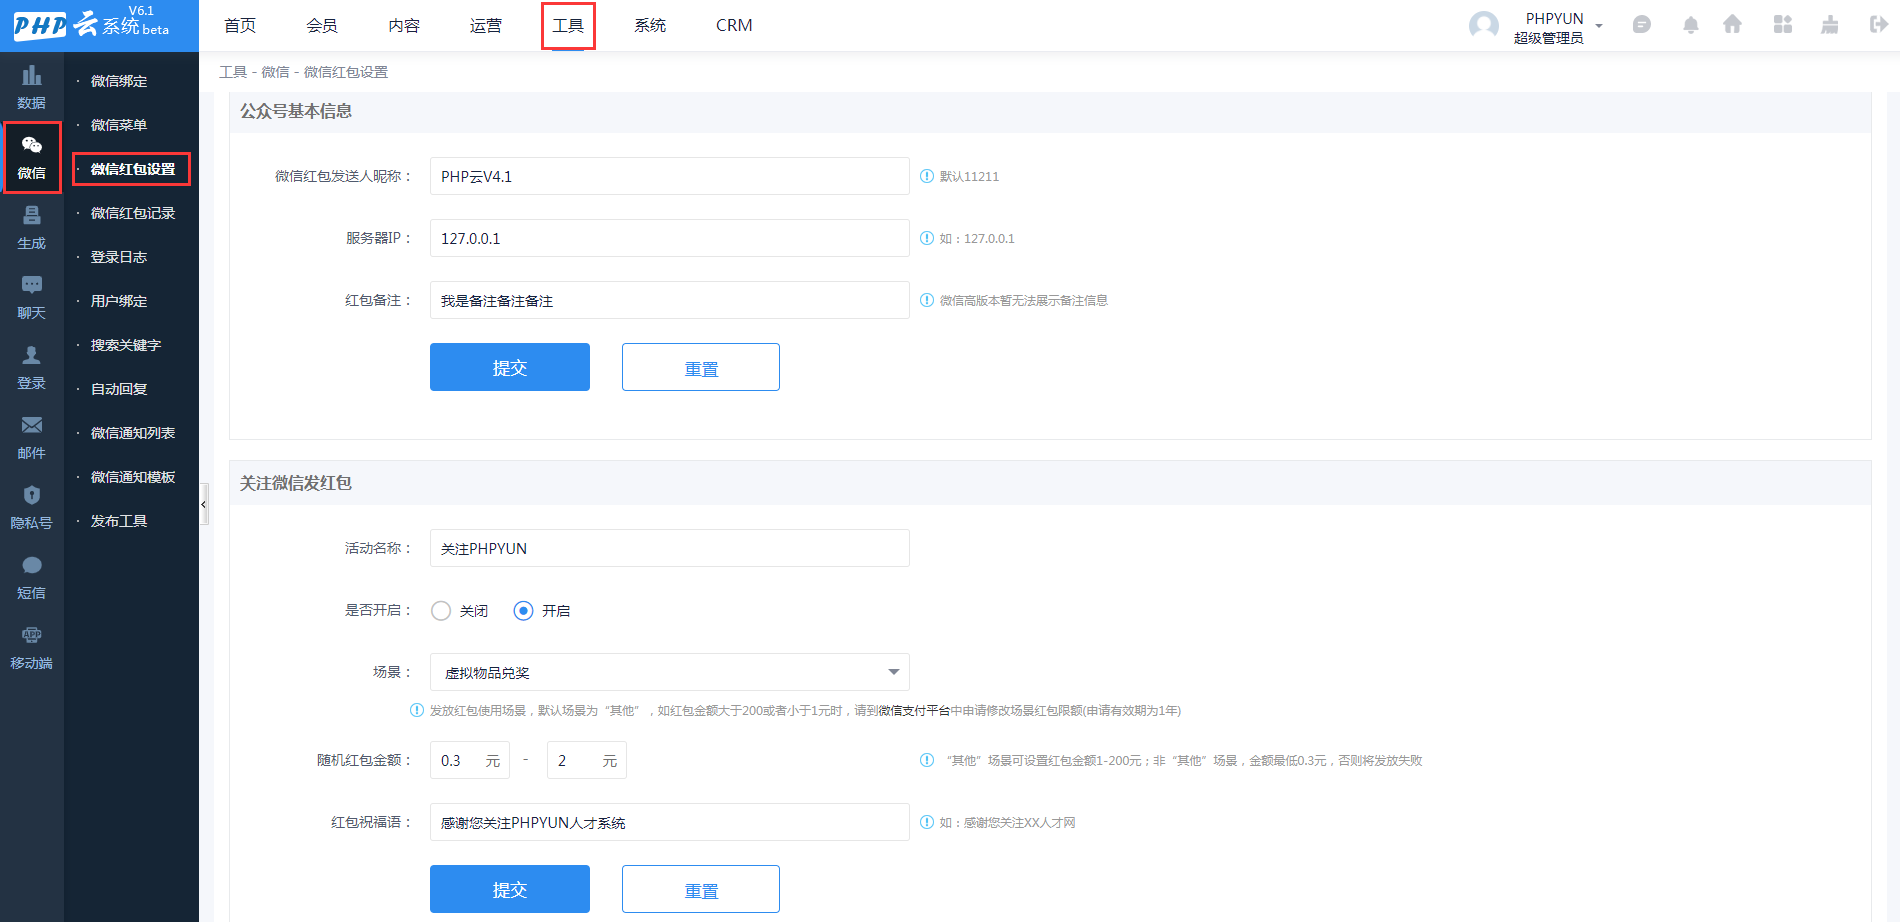Switch to the 内容 top menu
Image resolution: width=1900 pixels, height=922 pixels.
[x=404, y=26]
